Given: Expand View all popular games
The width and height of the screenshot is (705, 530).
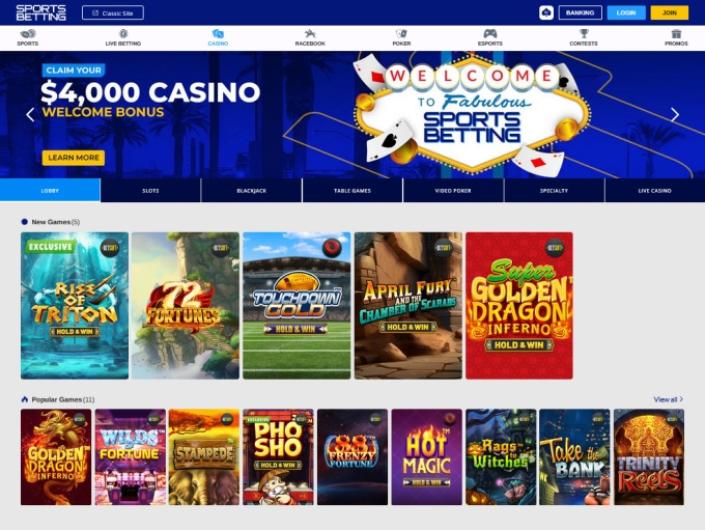Looking at the screenshot, I should (668, 399).
